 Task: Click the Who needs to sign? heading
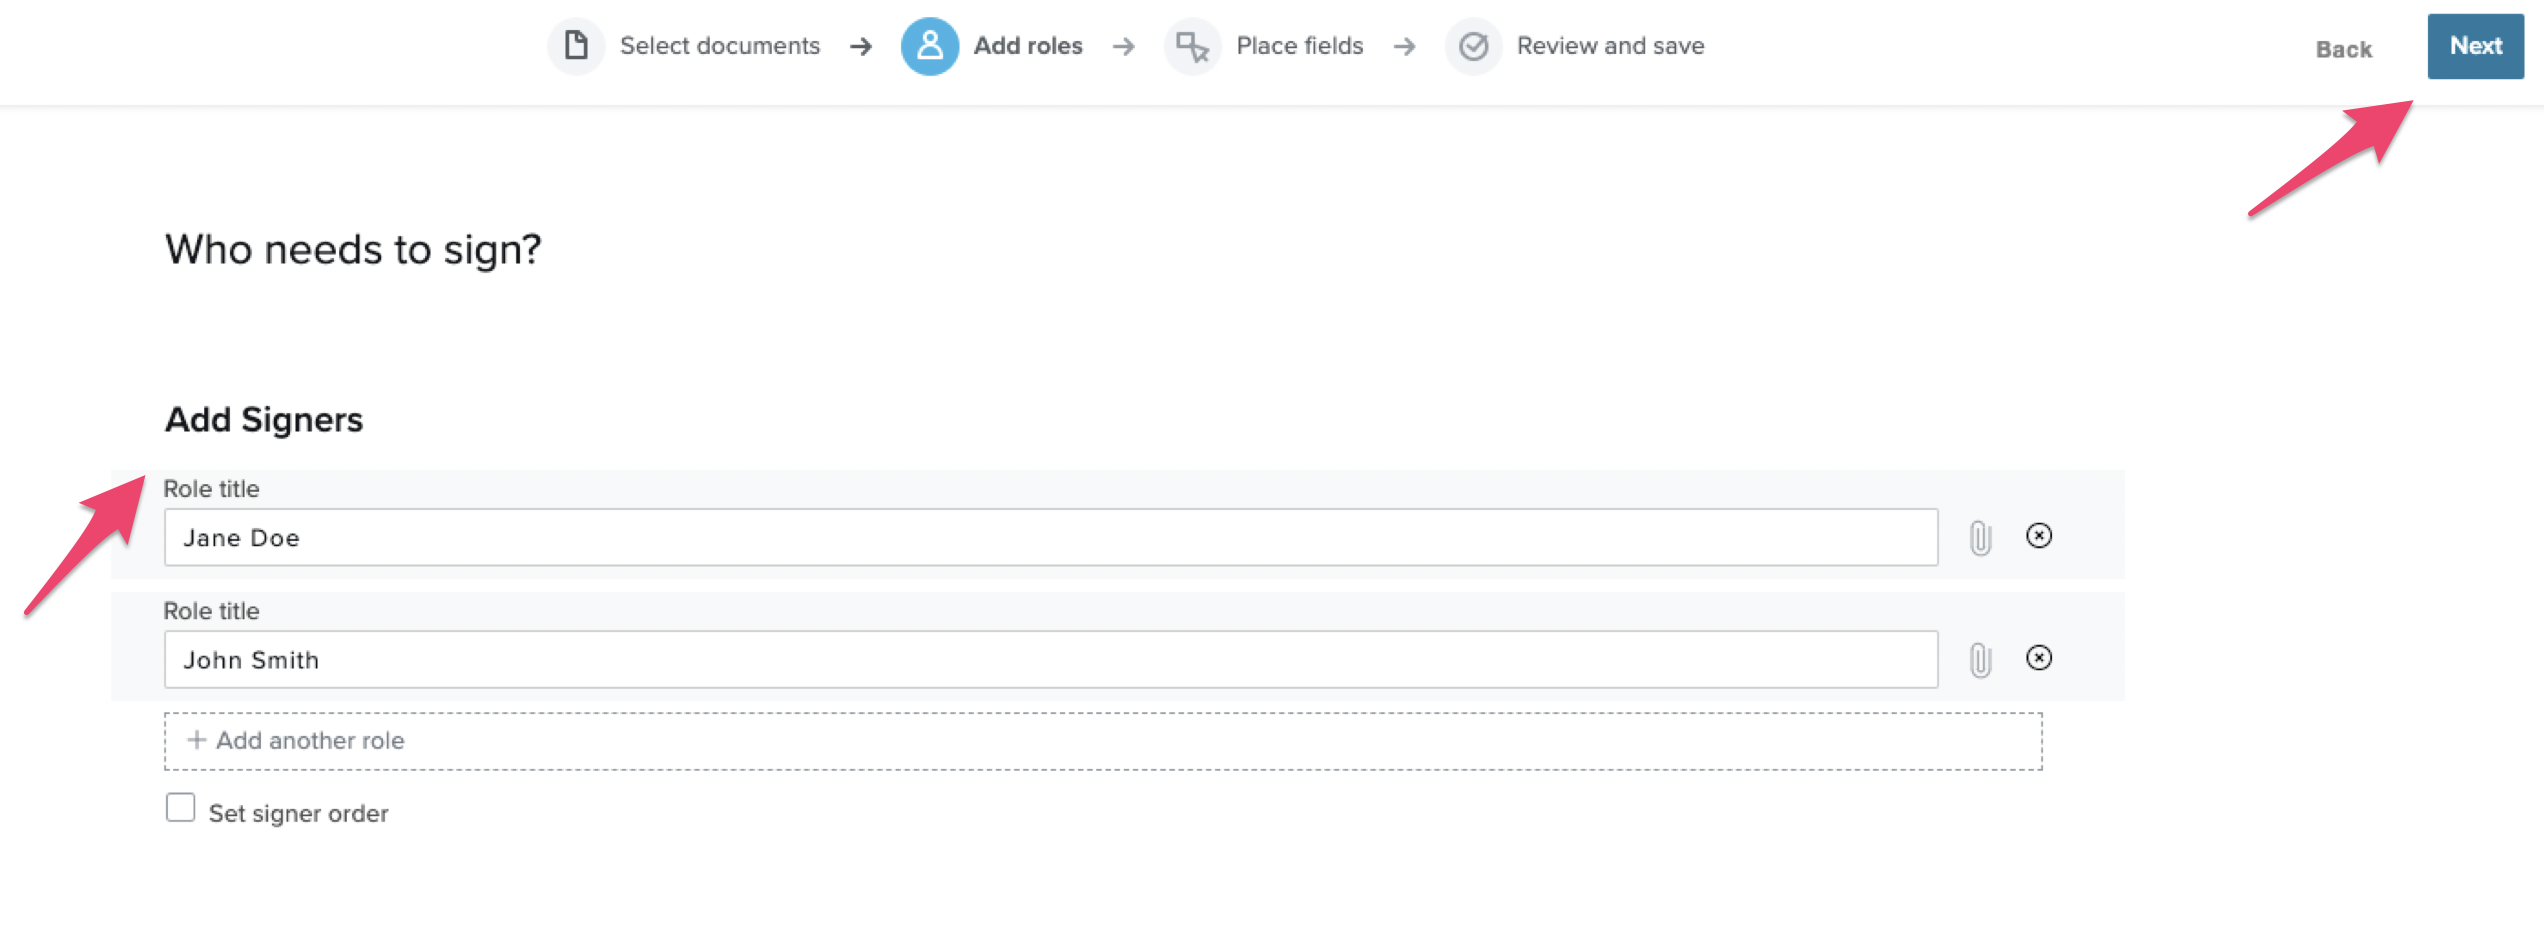pyautogui.click(x=353, y=249)
